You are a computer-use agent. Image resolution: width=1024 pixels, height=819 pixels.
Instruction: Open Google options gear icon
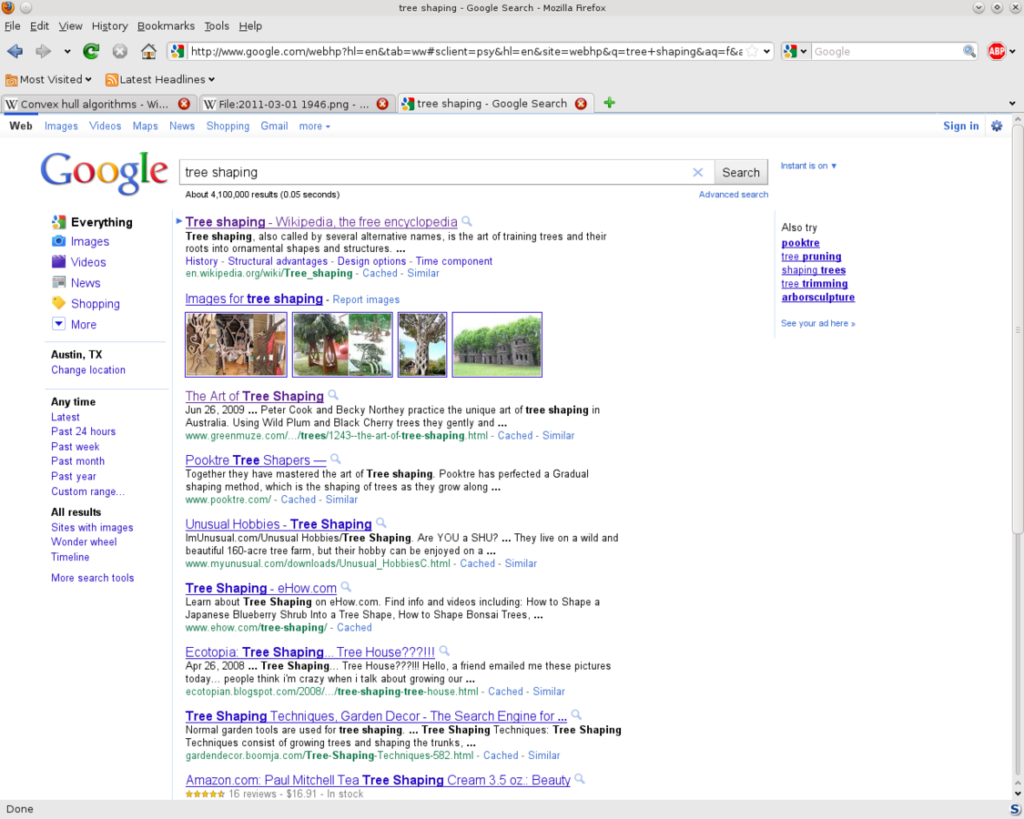[x=997, y=126]
